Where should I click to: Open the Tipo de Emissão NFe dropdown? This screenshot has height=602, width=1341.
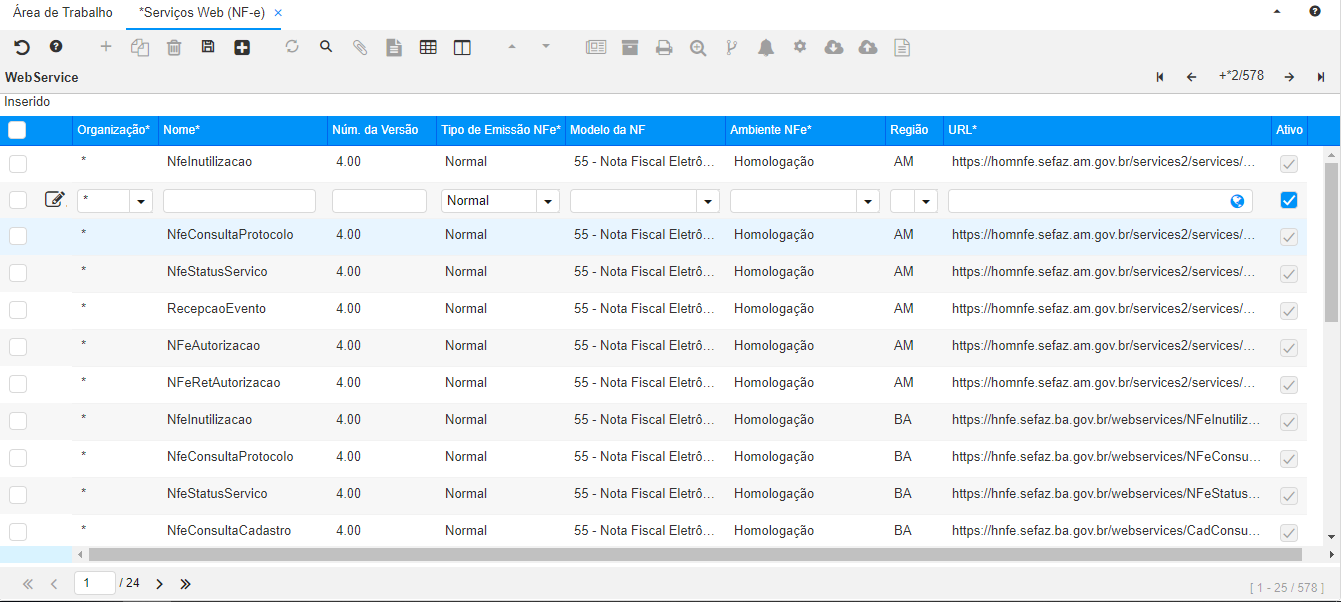tap(548, 201)
